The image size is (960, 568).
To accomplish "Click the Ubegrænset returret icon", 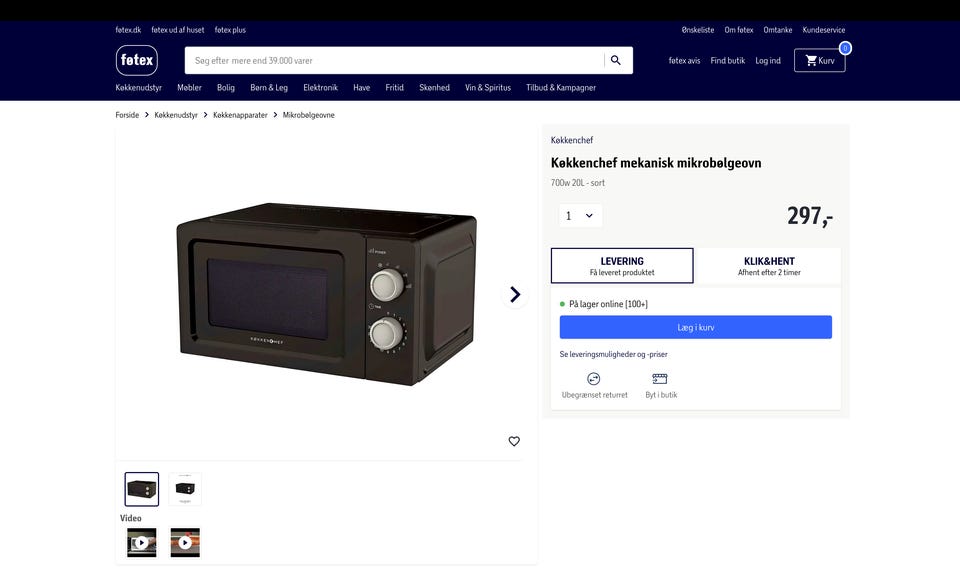I will click(594, 379).
